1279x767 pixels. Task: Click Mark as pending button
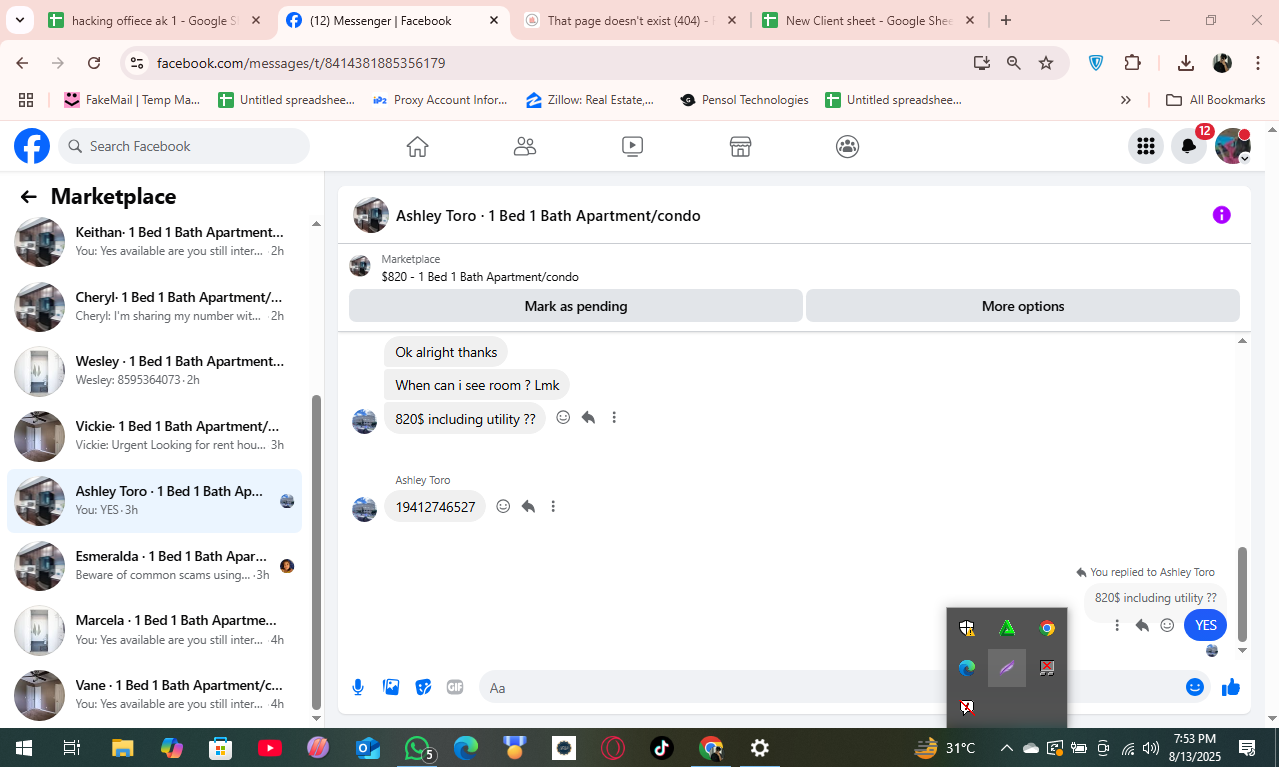576,306
